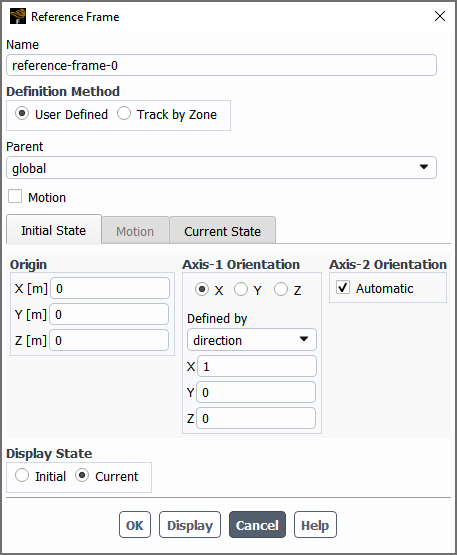Choose Z for Axis-1 Orientation

click(281, 290)
